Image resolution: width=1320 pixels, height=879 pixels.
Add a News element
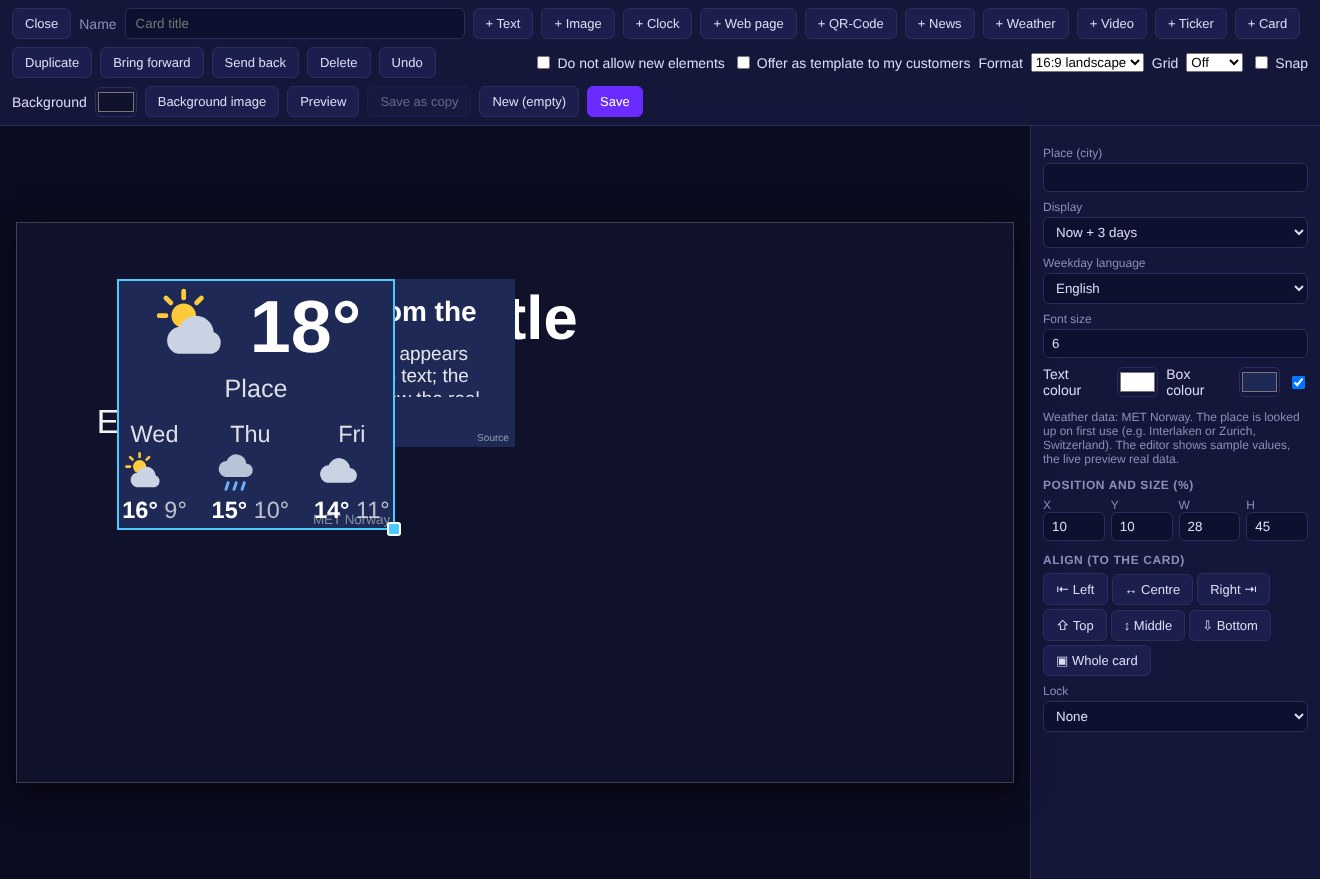[x=940, y=23]
